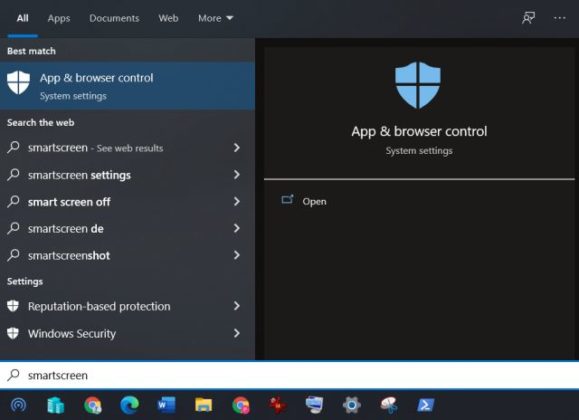This screenshot has width=579, height=420.
Task: Switch to the Web tab
Action: point(168,18)
